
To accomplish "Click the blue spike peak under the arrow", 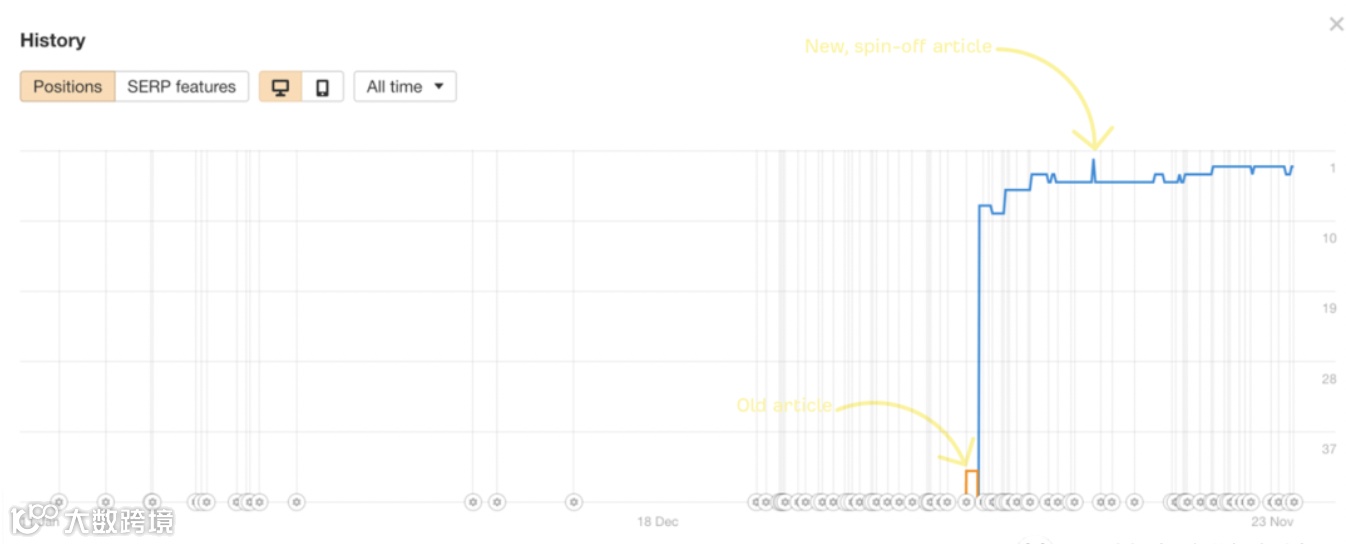I will click(x=1093, y=161).
